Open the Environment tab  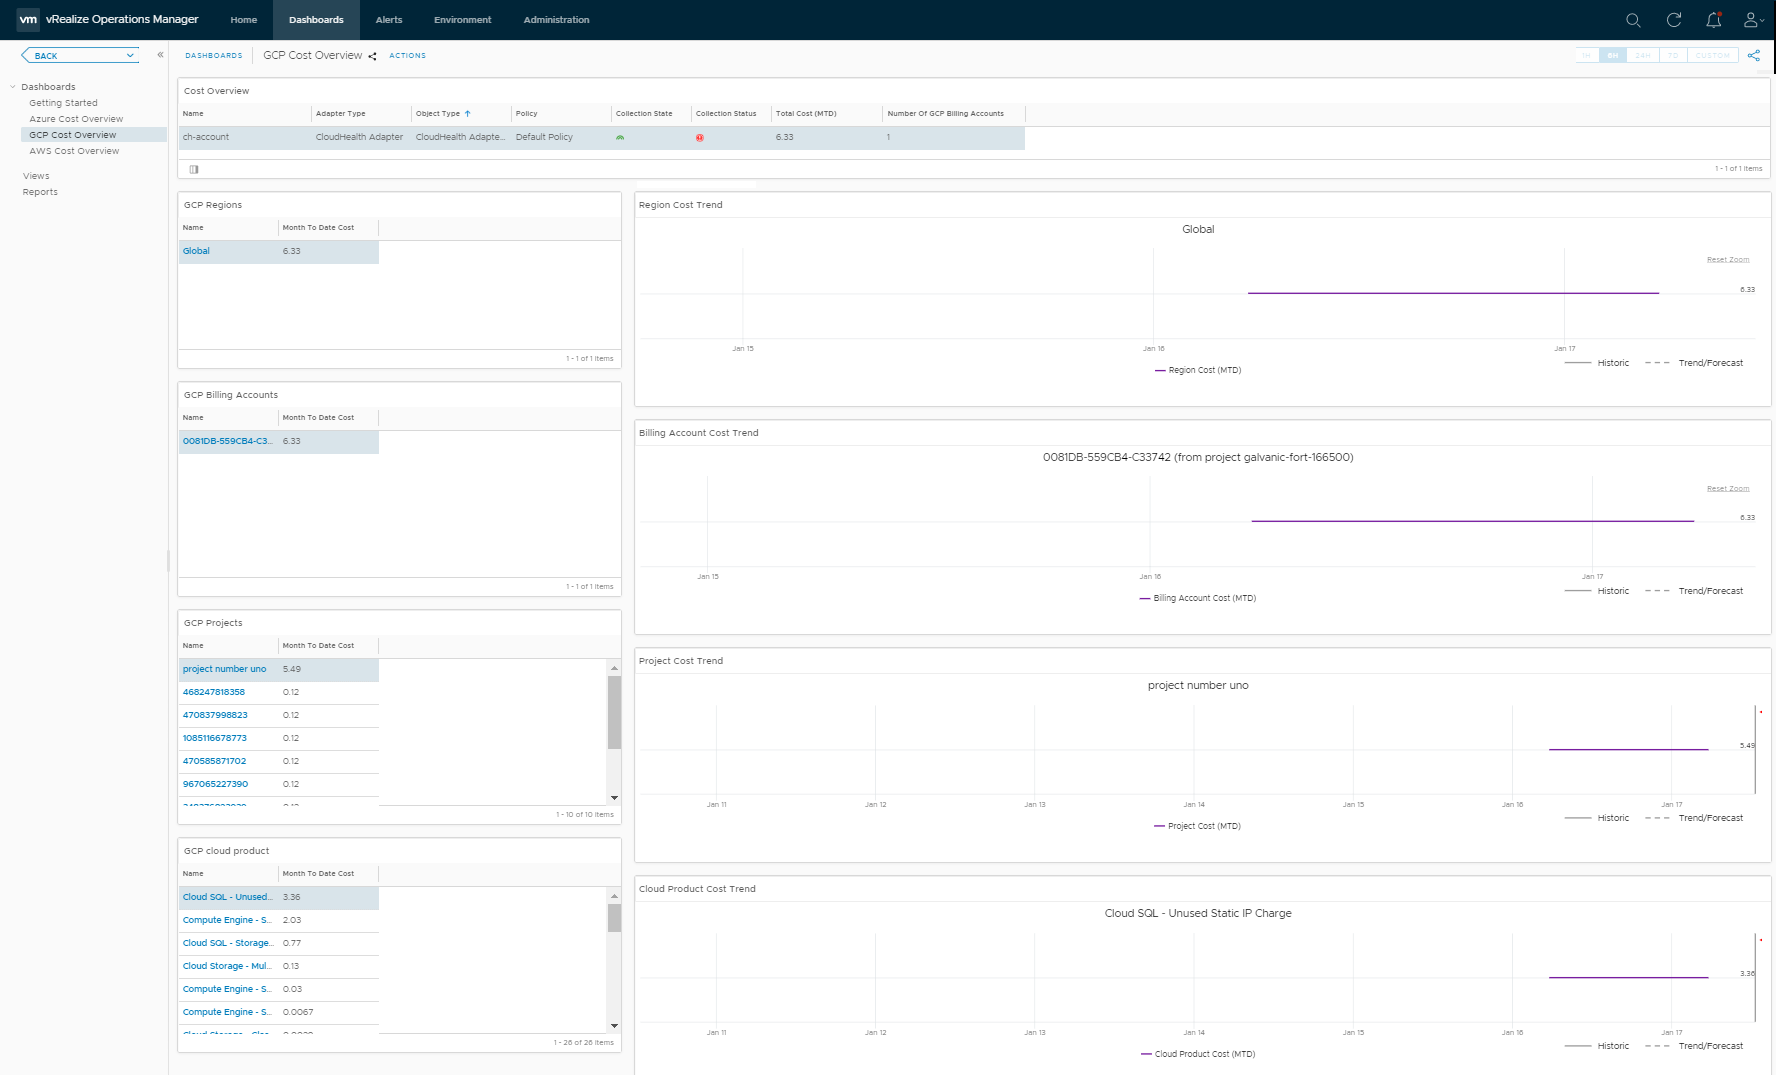click(463, 20)
